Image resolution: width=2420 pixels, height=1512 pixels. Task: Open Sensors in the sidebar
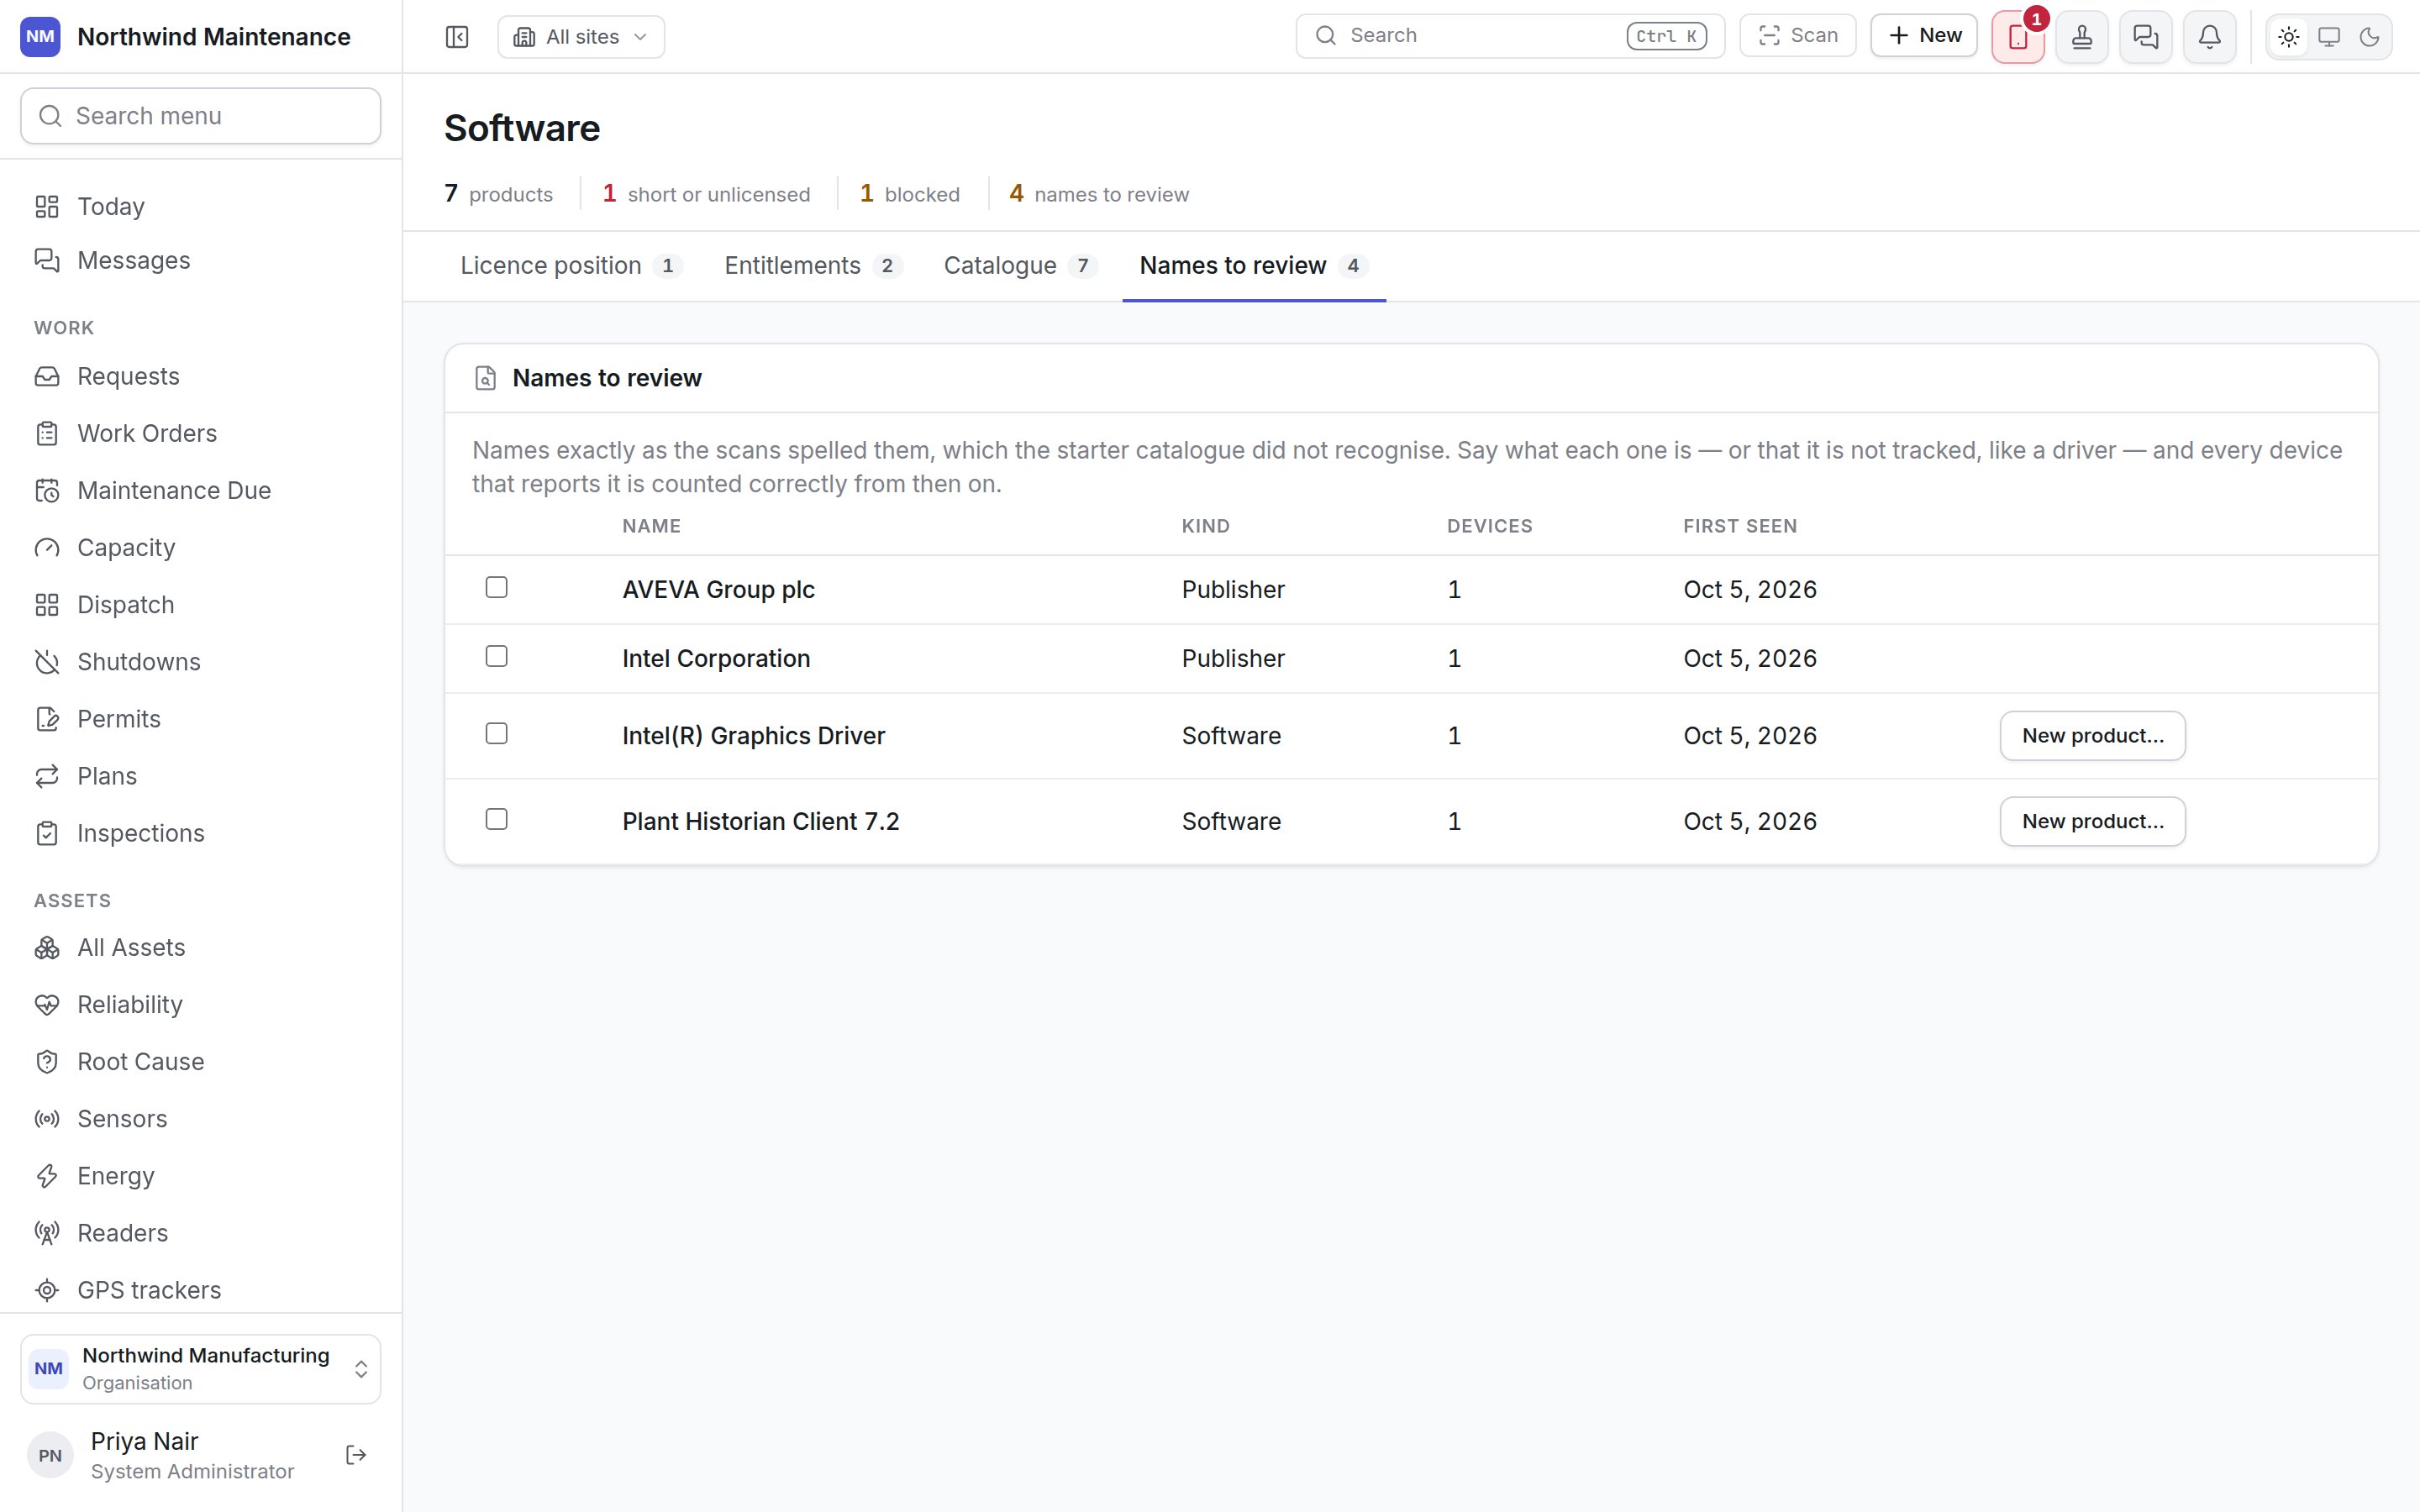click(200, 1119)
